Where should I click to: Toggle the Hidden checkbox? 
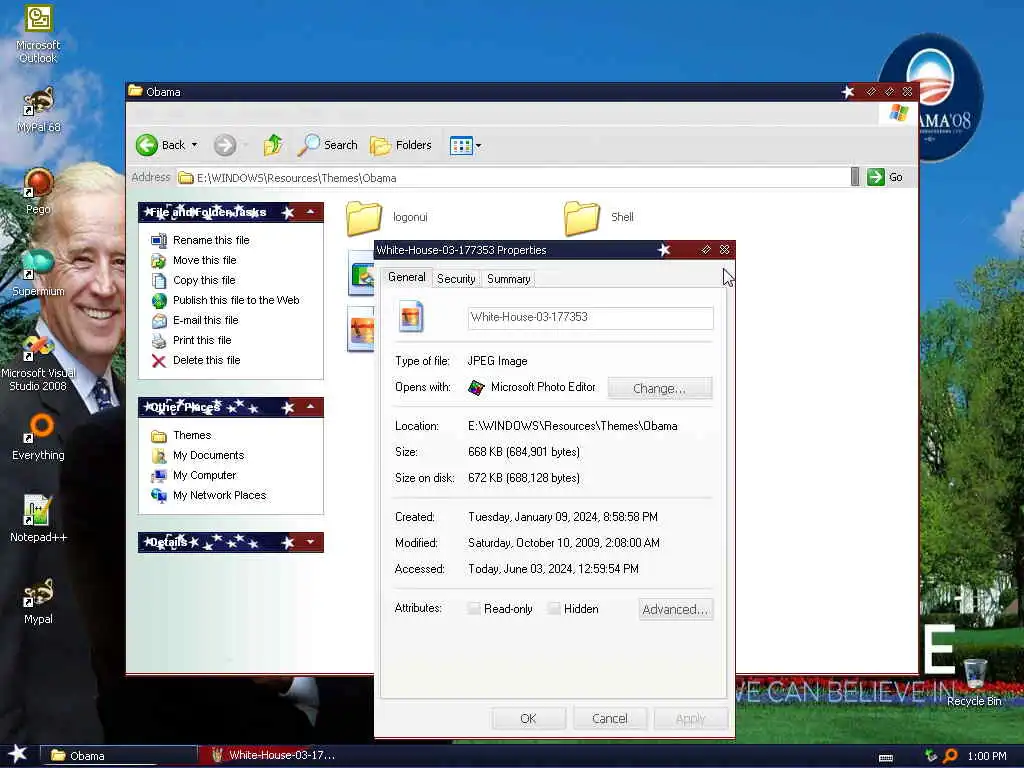click(x=554, y=609)
